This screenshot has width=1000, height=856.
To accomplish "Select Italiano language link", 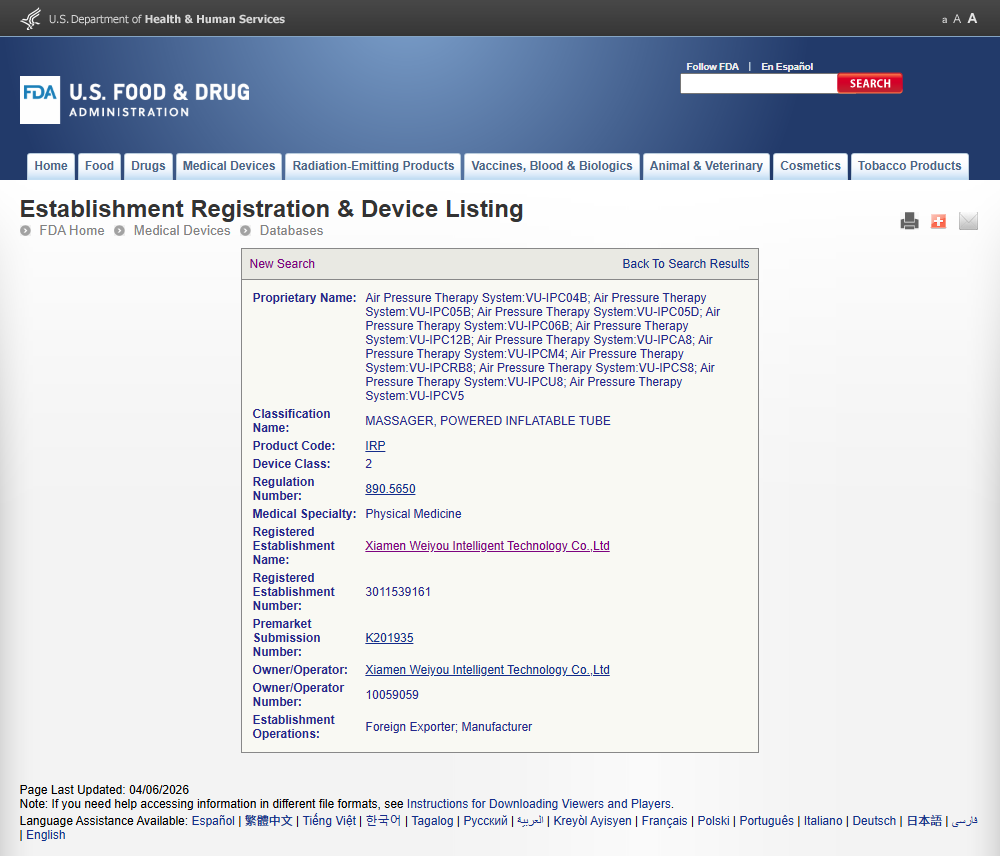I will [x=823, y=821].
